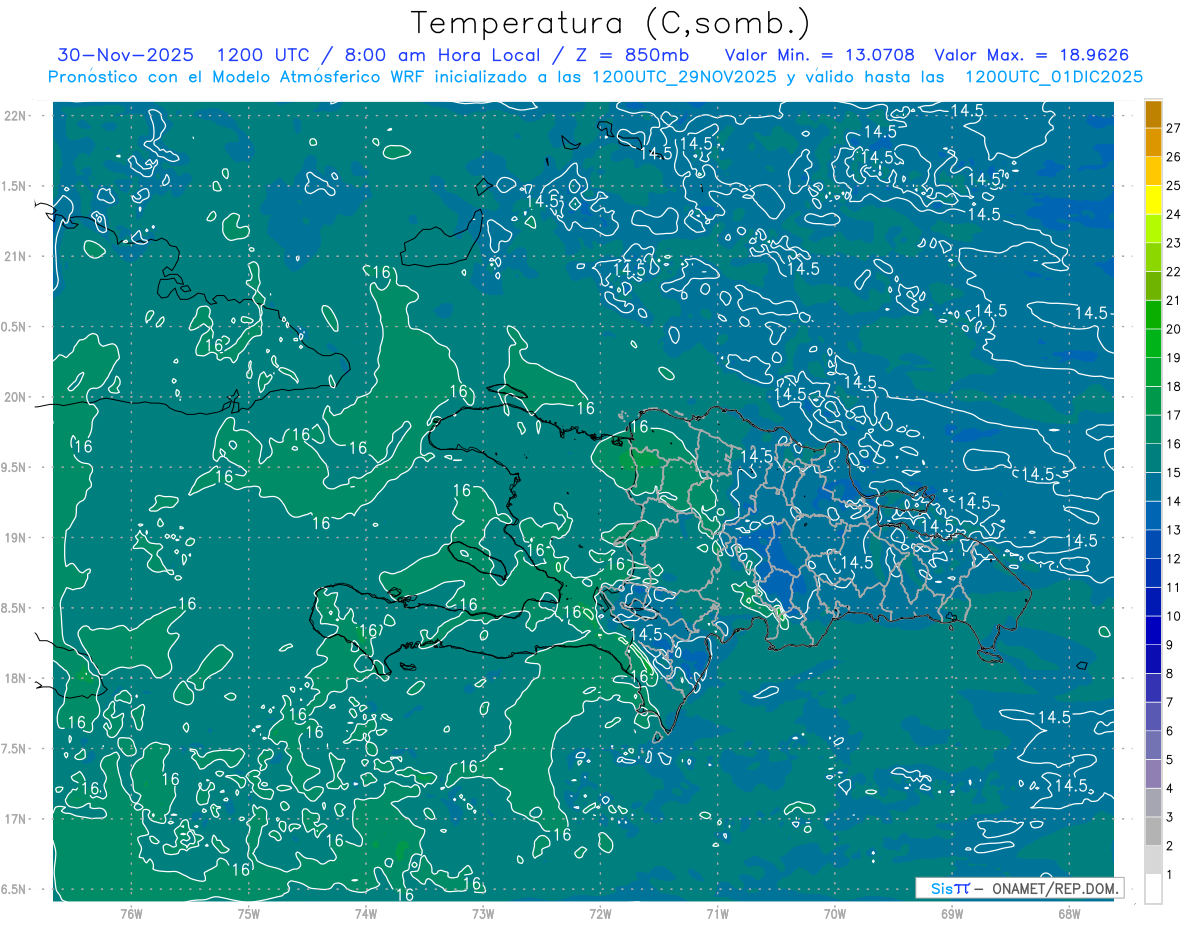1200x927 pixels.
Task: Pick the yellow swatch between legend 24 and 25
Action: (x=1153, y=200)
